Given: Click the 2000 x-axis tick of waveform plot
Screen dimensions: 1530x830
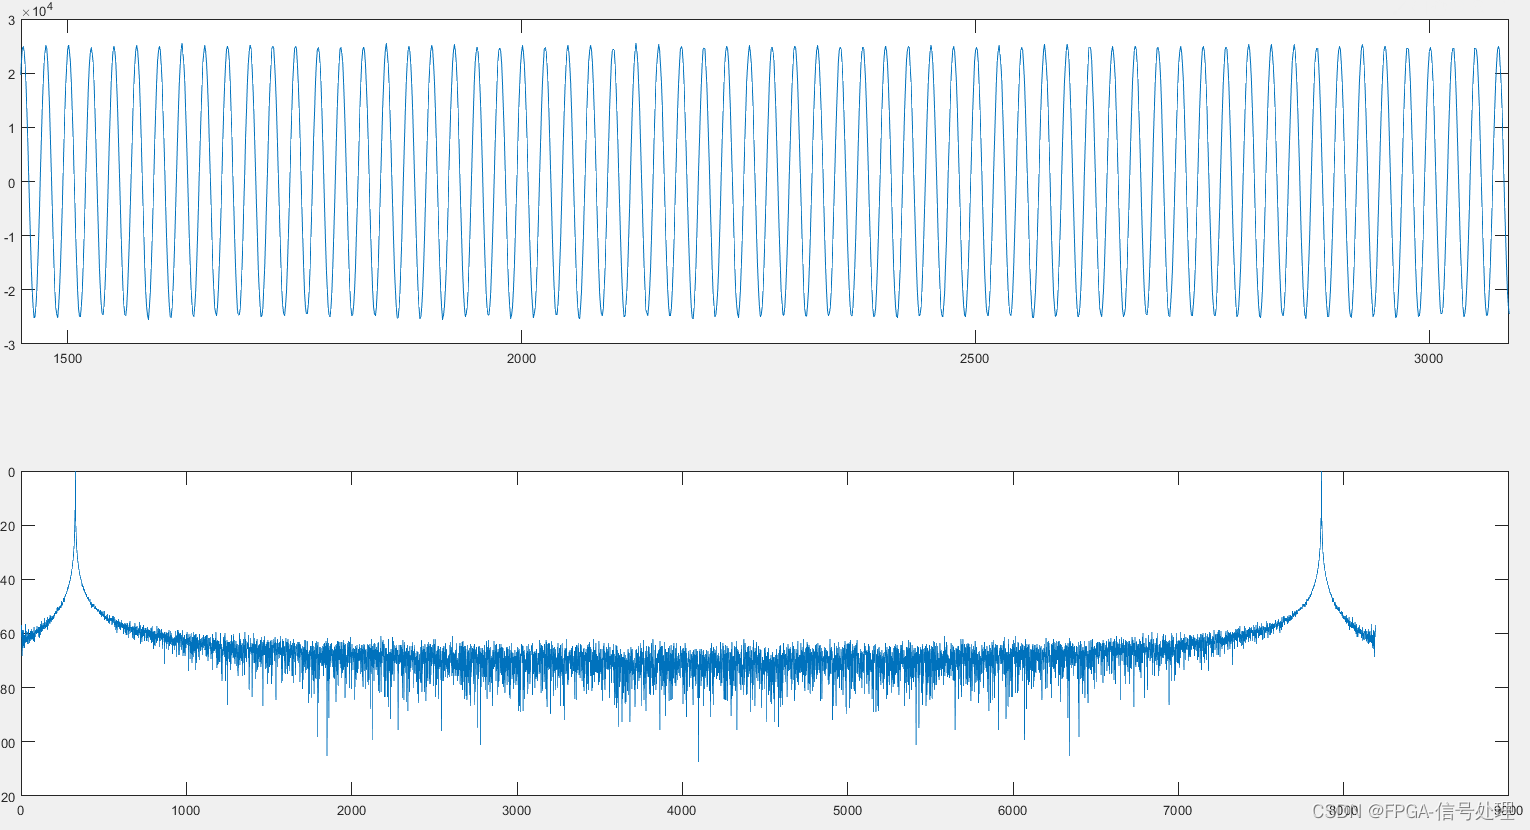Looking at the screenshot, I should [x=521, y=359].
